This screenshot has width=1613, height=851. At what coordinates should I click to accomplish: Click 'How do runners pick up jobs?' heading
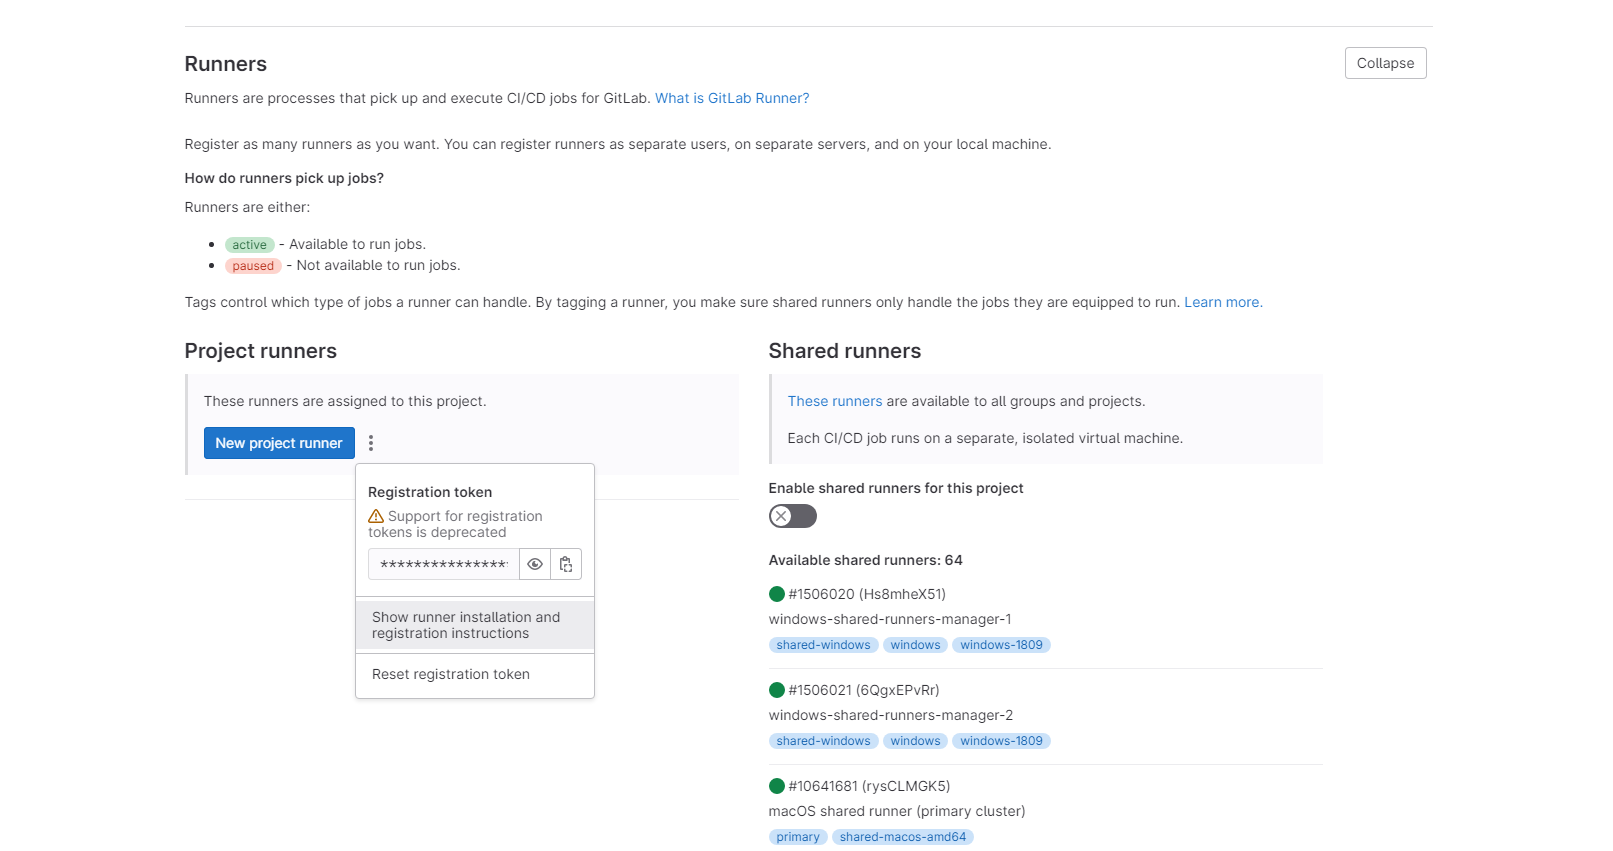[x=284, y=178]
